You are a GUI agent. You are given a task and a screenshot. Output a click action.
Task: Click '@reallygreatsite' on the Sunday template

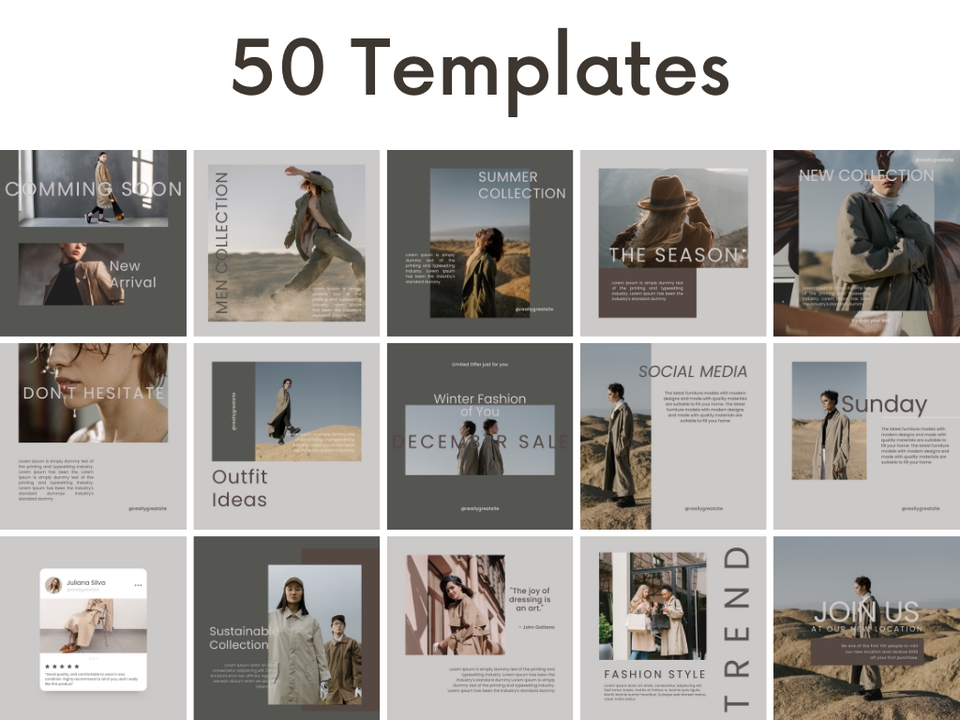[x=920, y=508]
